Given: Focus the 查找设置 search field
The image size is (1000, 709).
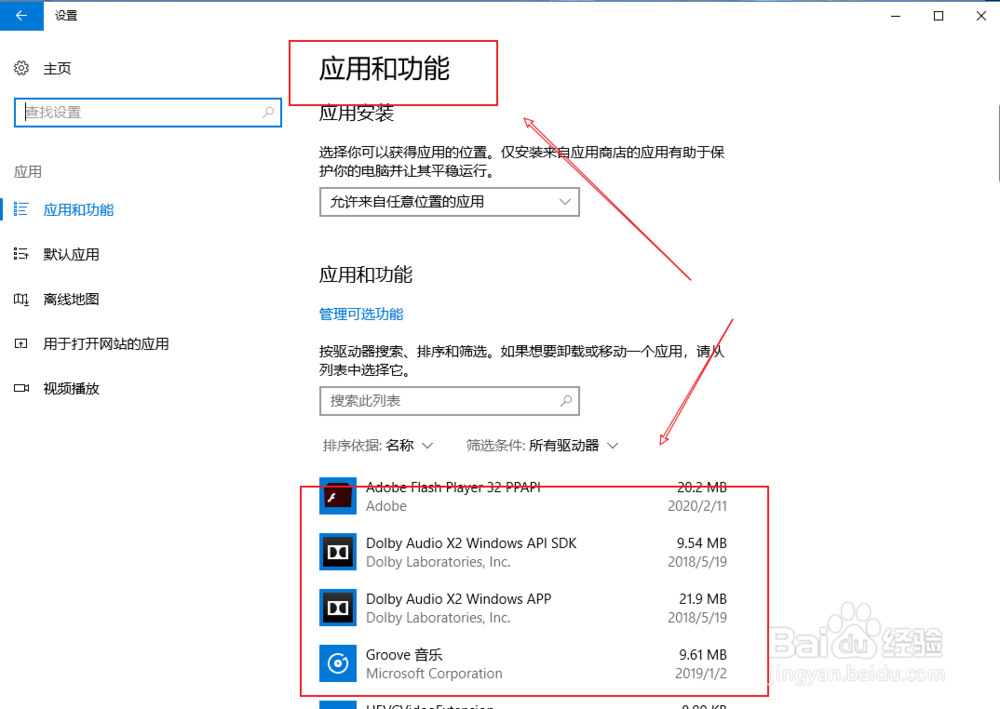Looking at the screenshot, I should click(x=148, y=112).
